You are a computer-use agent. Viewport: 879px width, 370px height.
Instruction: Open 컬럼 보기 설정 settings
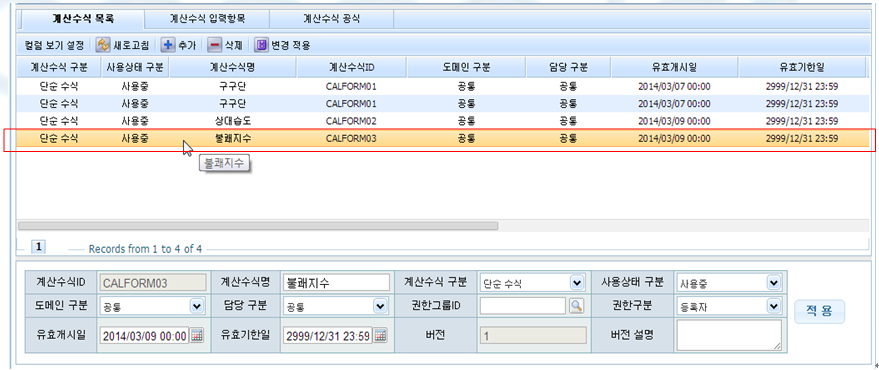(54, 45)
